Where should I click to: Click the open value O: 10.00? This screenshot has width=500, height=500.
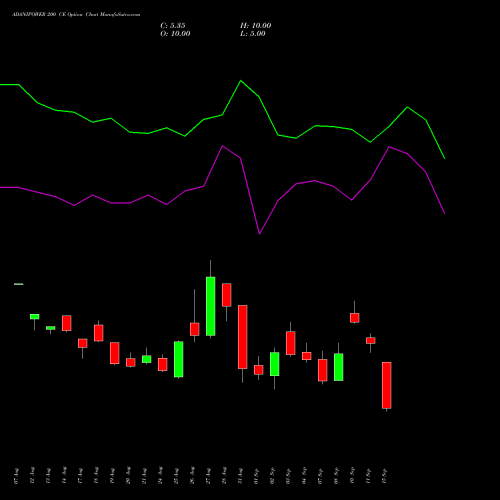175,34
